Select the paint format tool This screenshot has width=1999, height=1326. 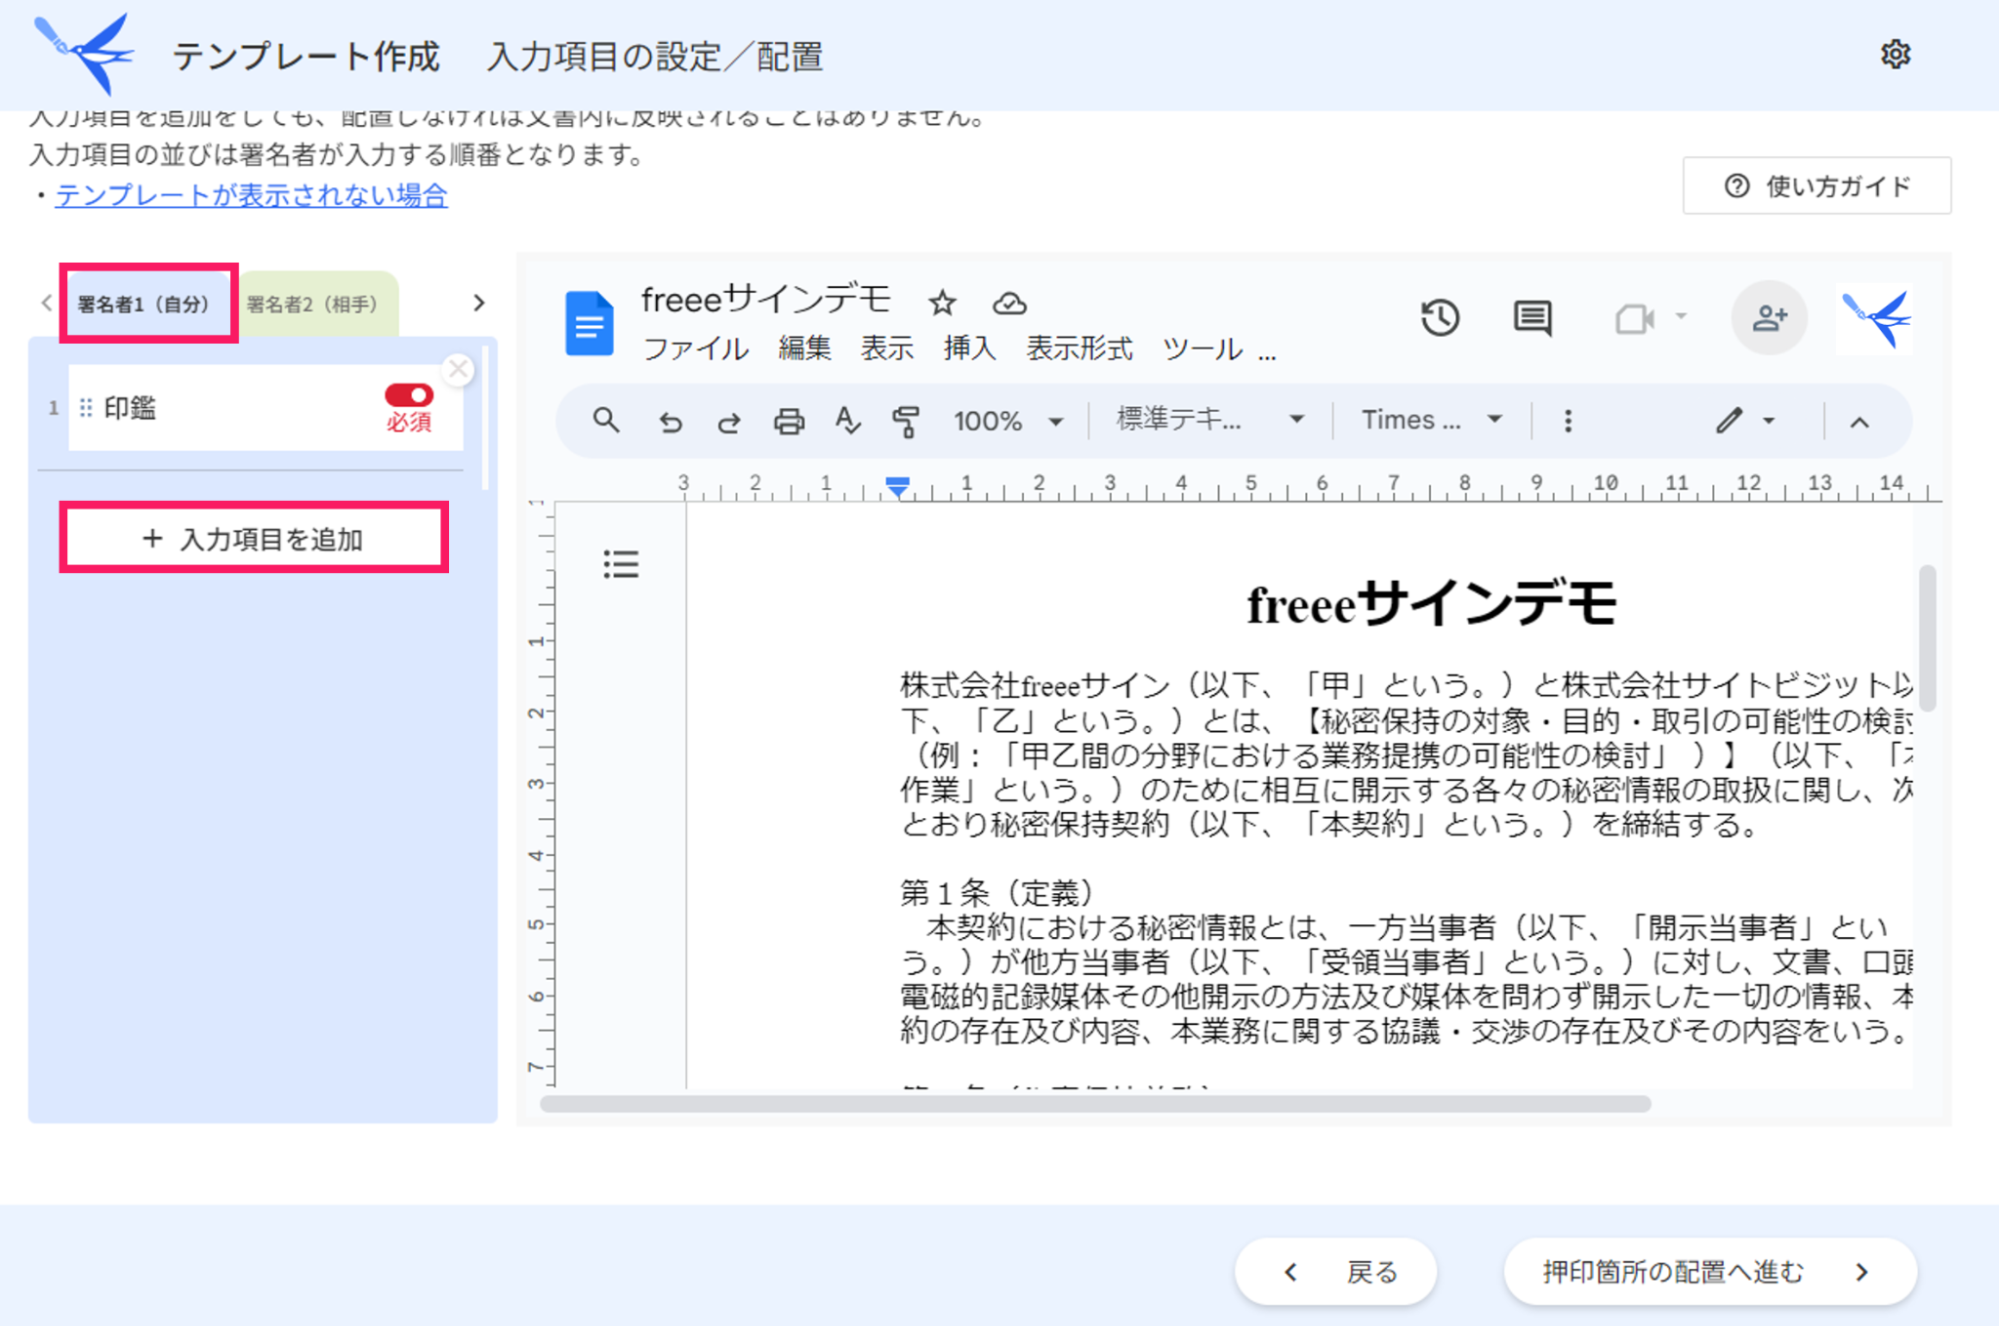click(x=906, y=421)
